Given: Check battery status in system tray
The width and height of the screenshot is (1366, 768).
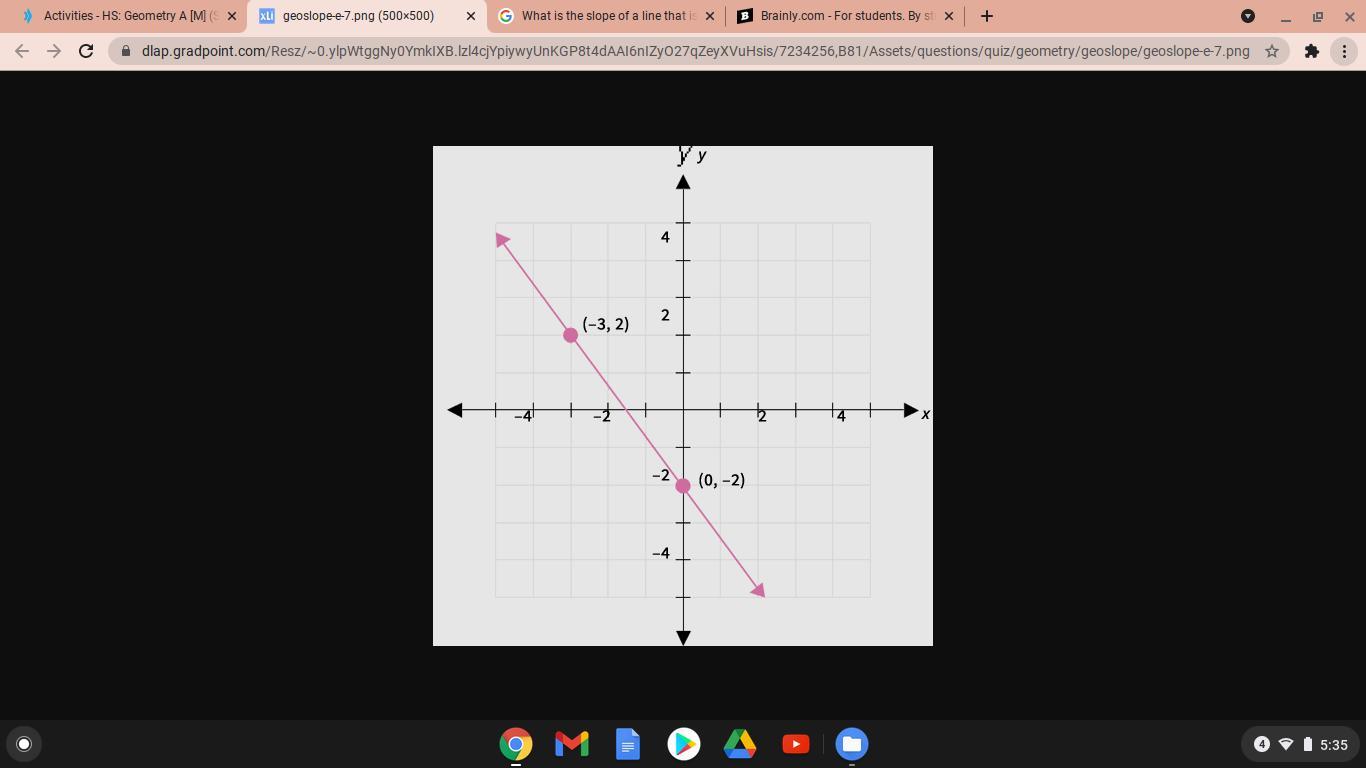Looking at the screenshot, I should point(1307,744).
